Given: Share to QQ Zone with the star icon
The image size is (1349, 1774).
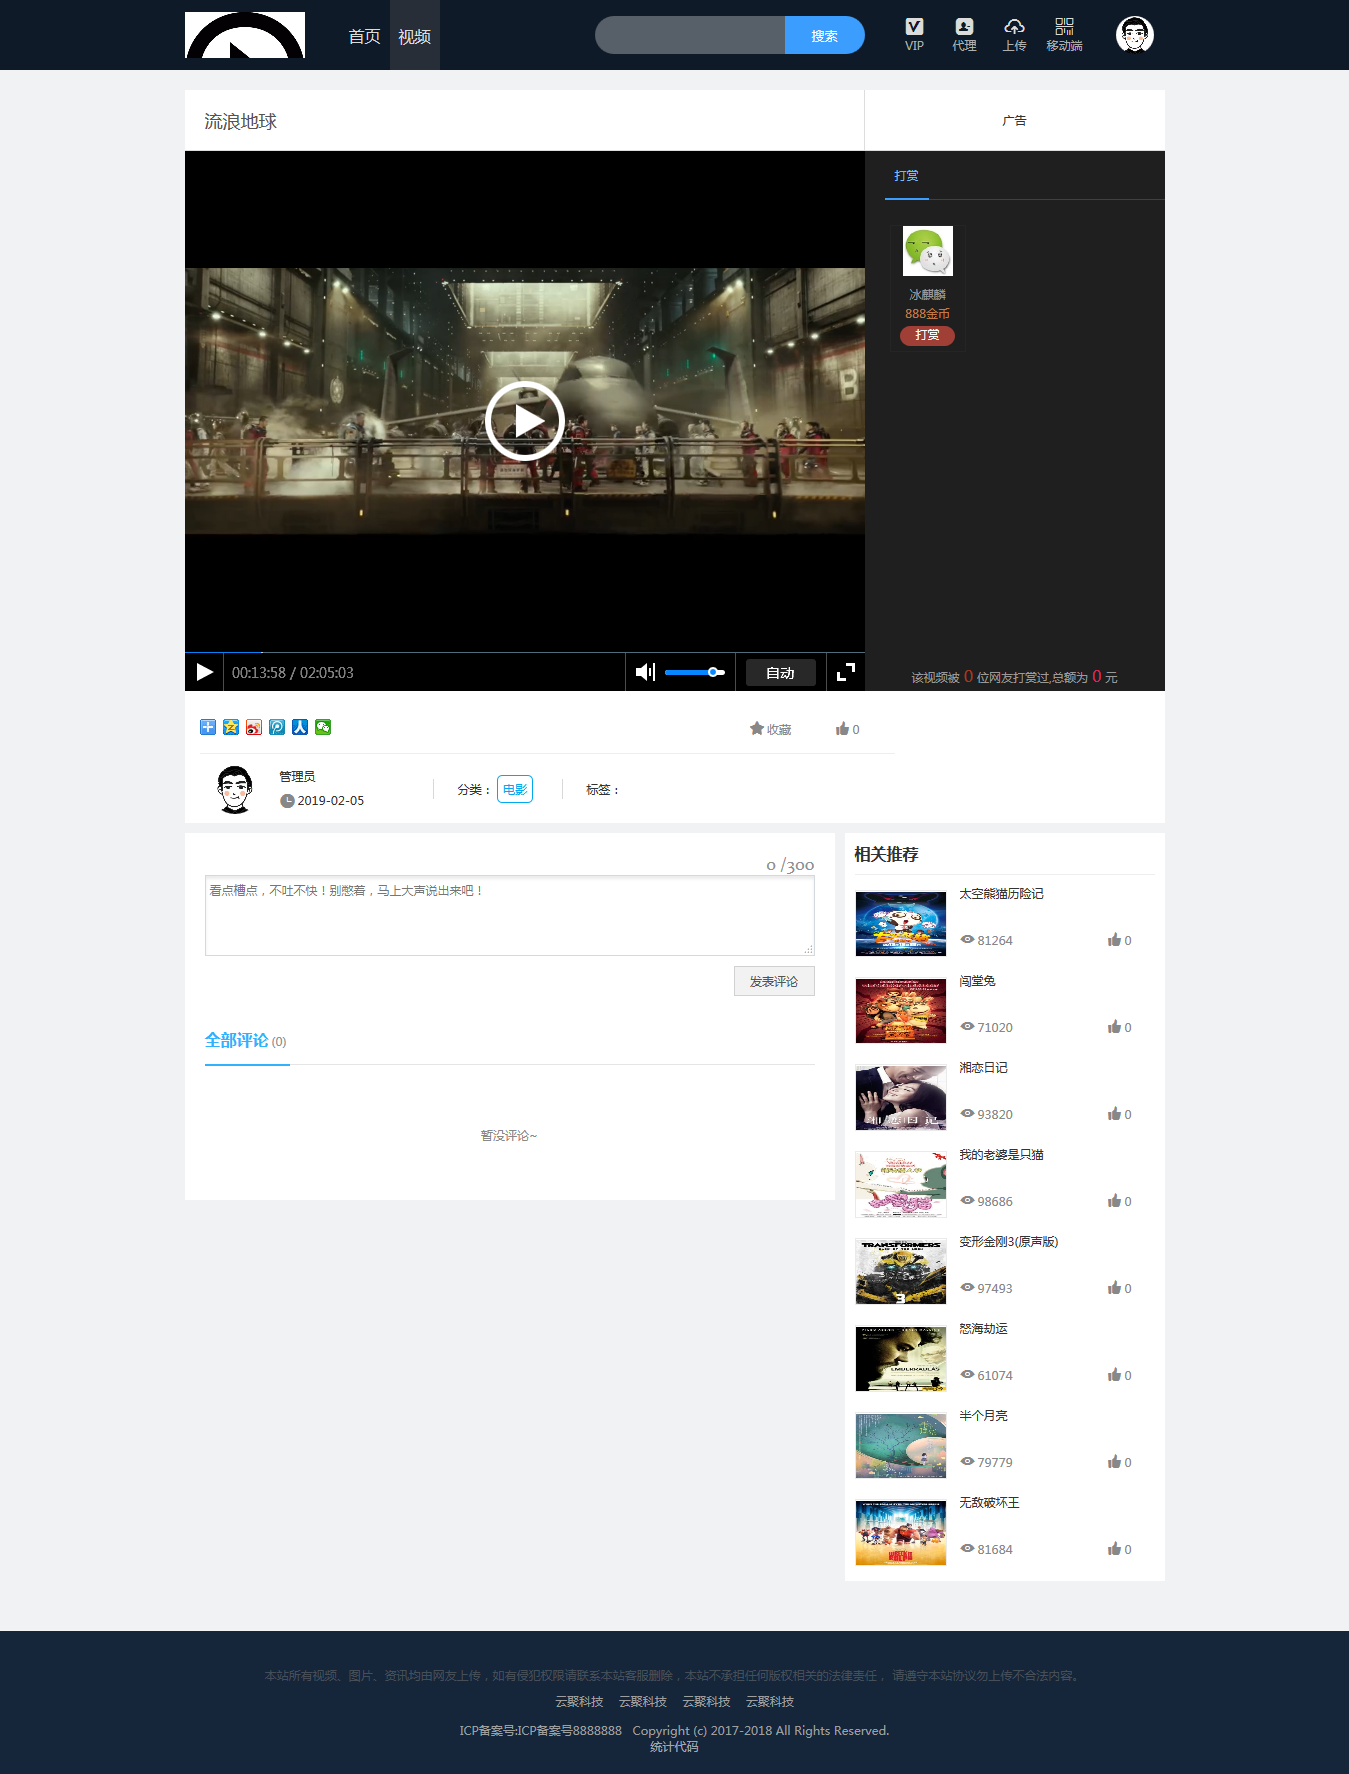Looking at the screenshot, I should (231, 727).
